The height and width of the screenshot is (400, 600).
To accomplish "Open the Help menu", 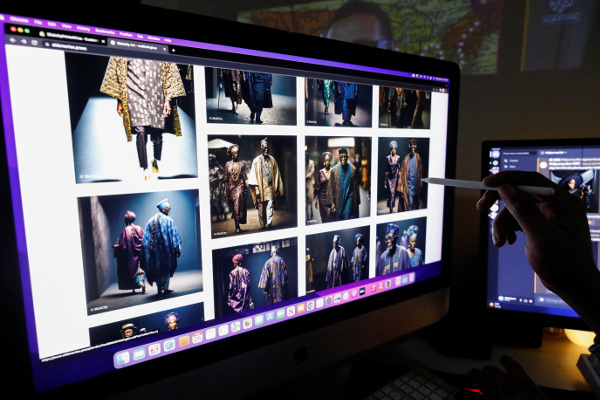I will tap(168, 40).
